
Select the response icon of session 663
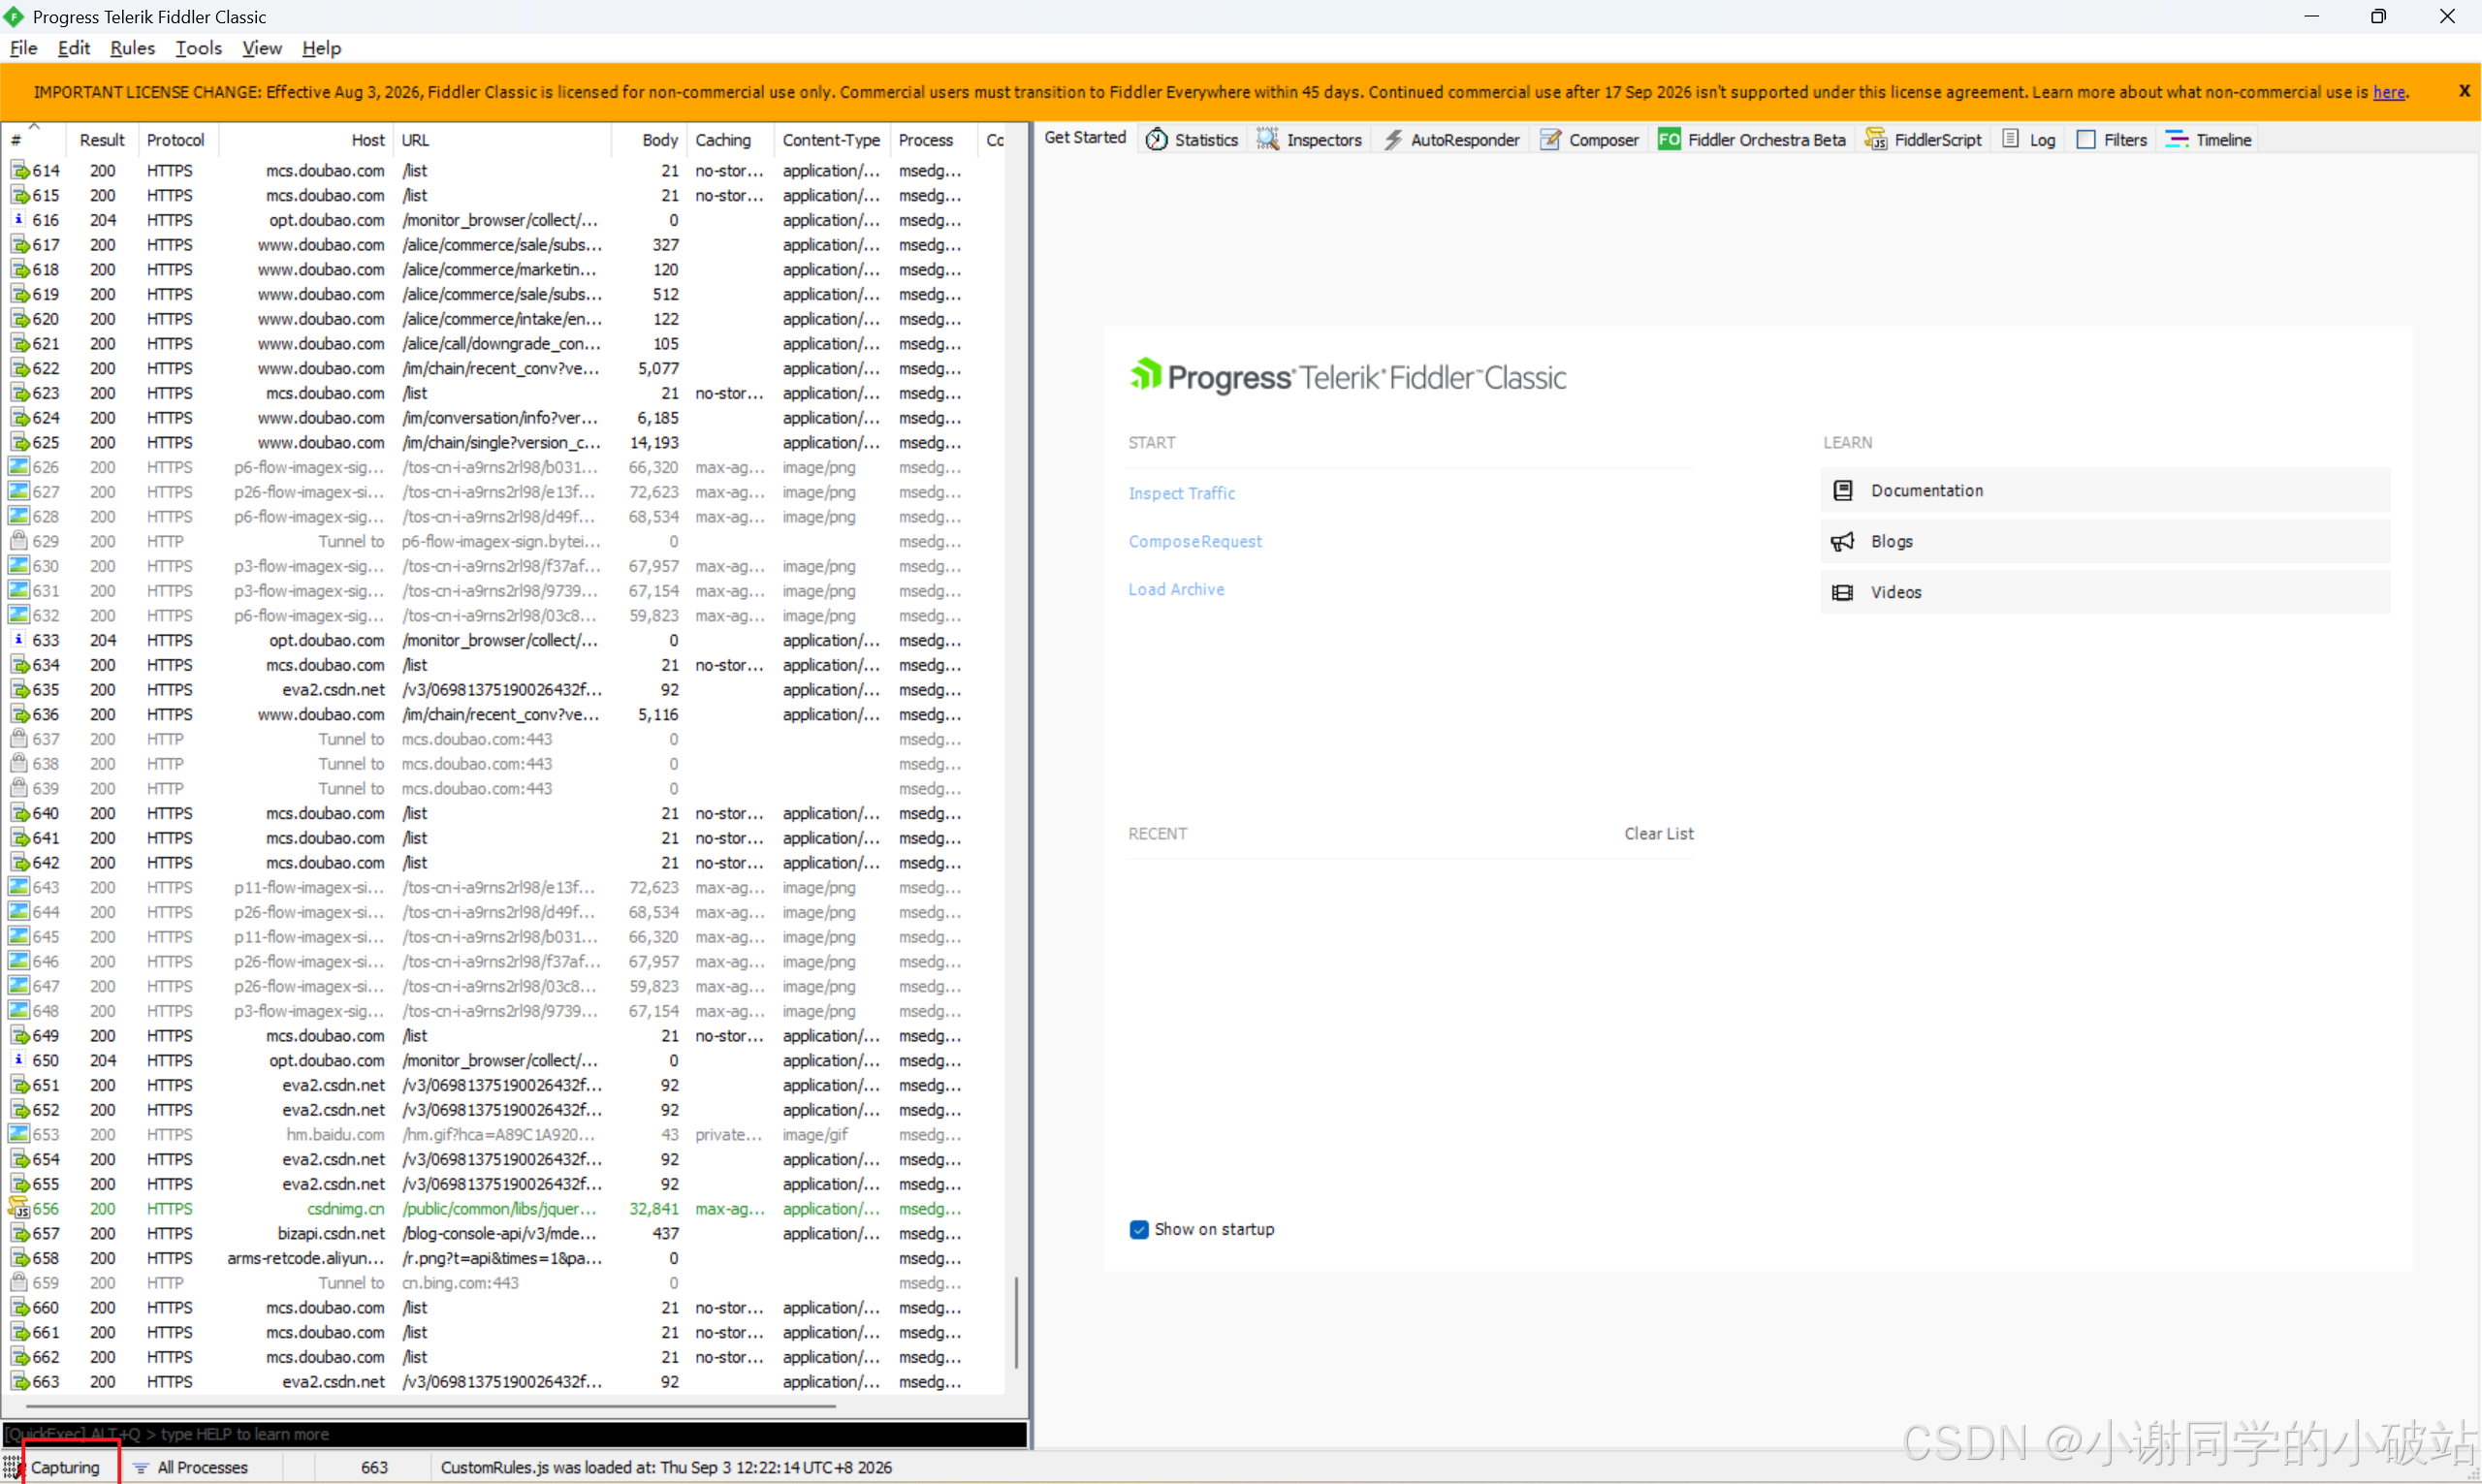coord(19,1382)
